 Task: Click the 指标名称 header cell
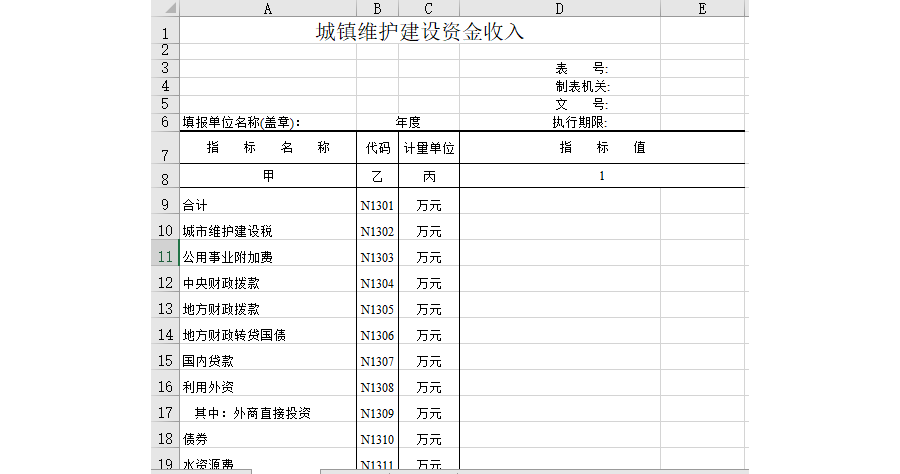[x=267, y=148]
